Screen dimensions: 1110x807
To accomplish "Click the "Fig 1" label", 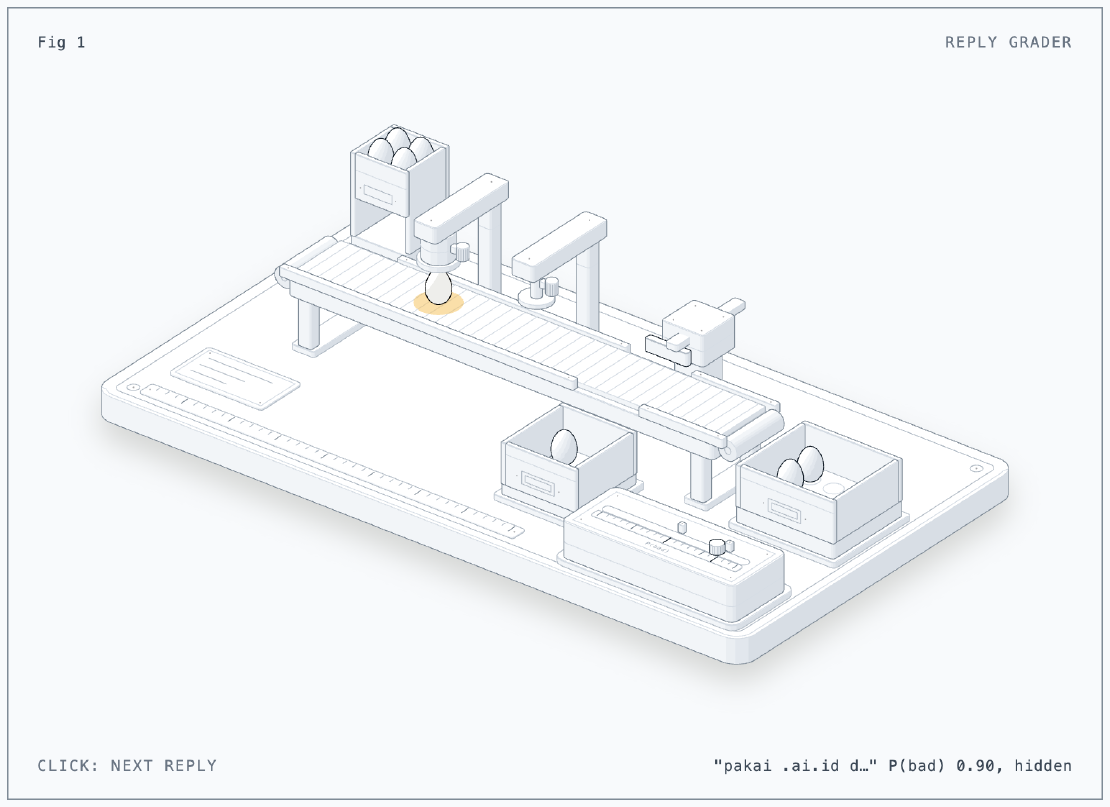I will 62,42.
